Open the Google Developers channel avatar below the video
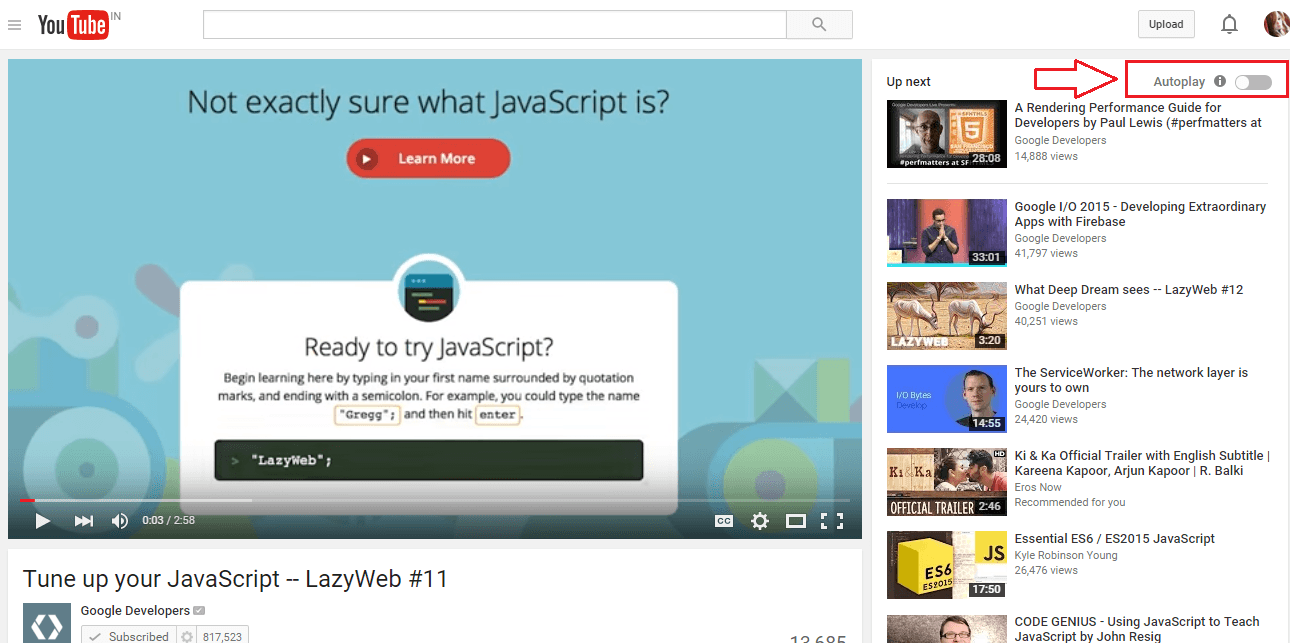 47,623
